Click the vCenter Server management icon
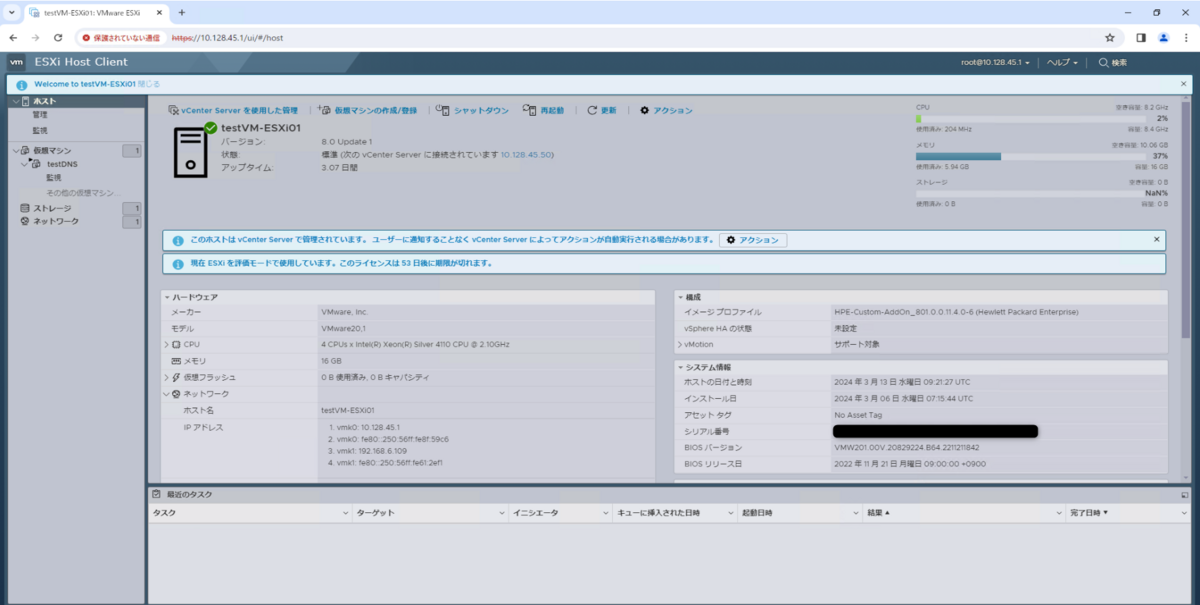This screenshot has height=605, width=1200. click(173, 110)
